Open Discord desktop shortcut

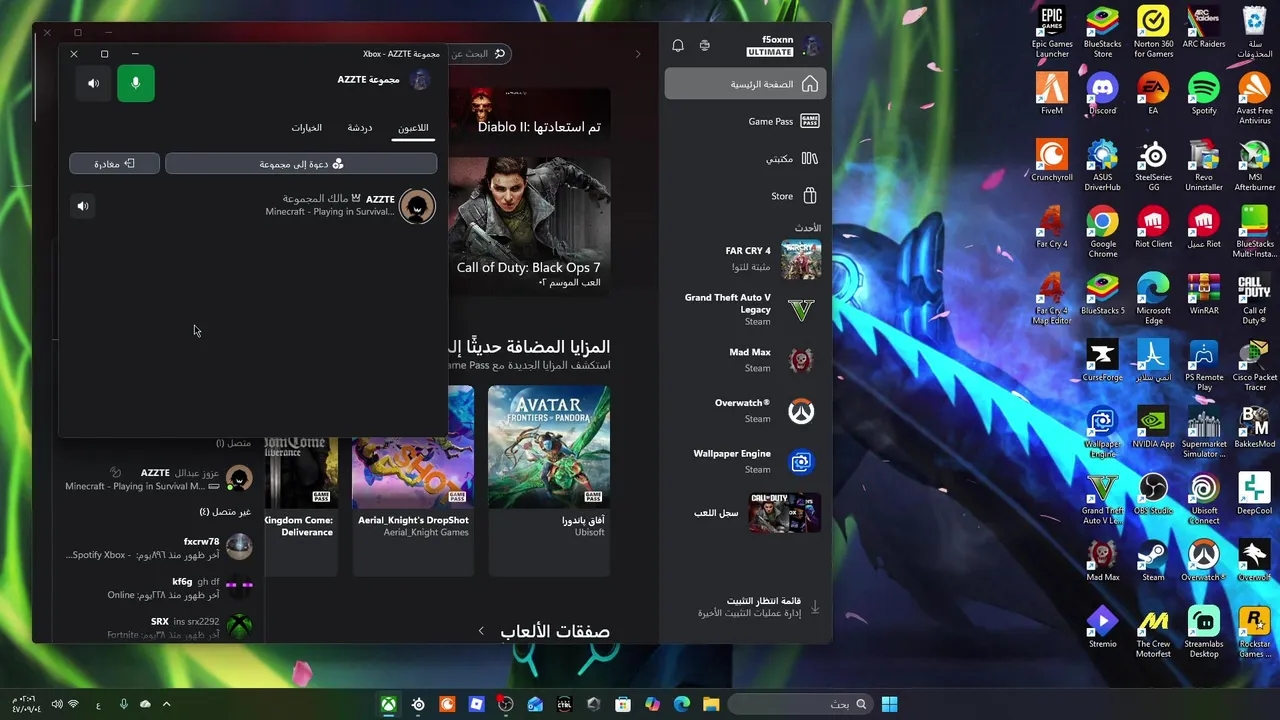coord(1103,94)
